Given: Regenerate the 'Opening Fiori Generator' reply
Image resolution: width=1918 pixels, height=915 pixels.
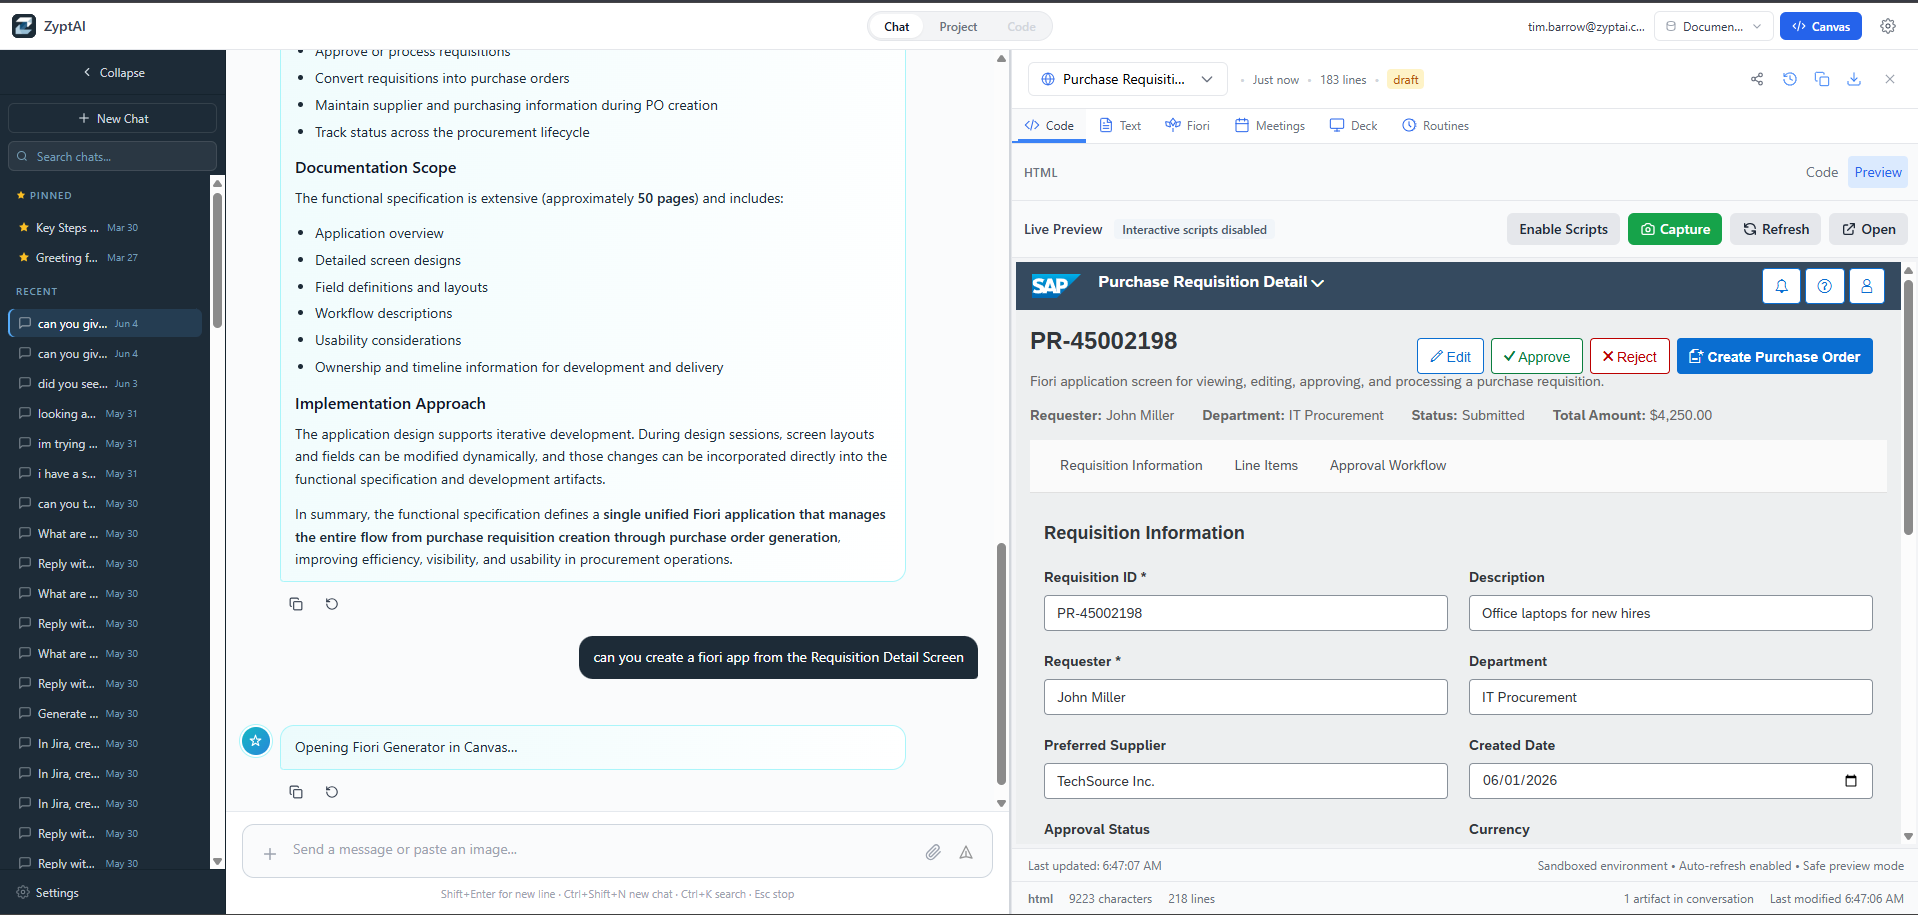Looking at the screenshot, I should click(332, 792).
